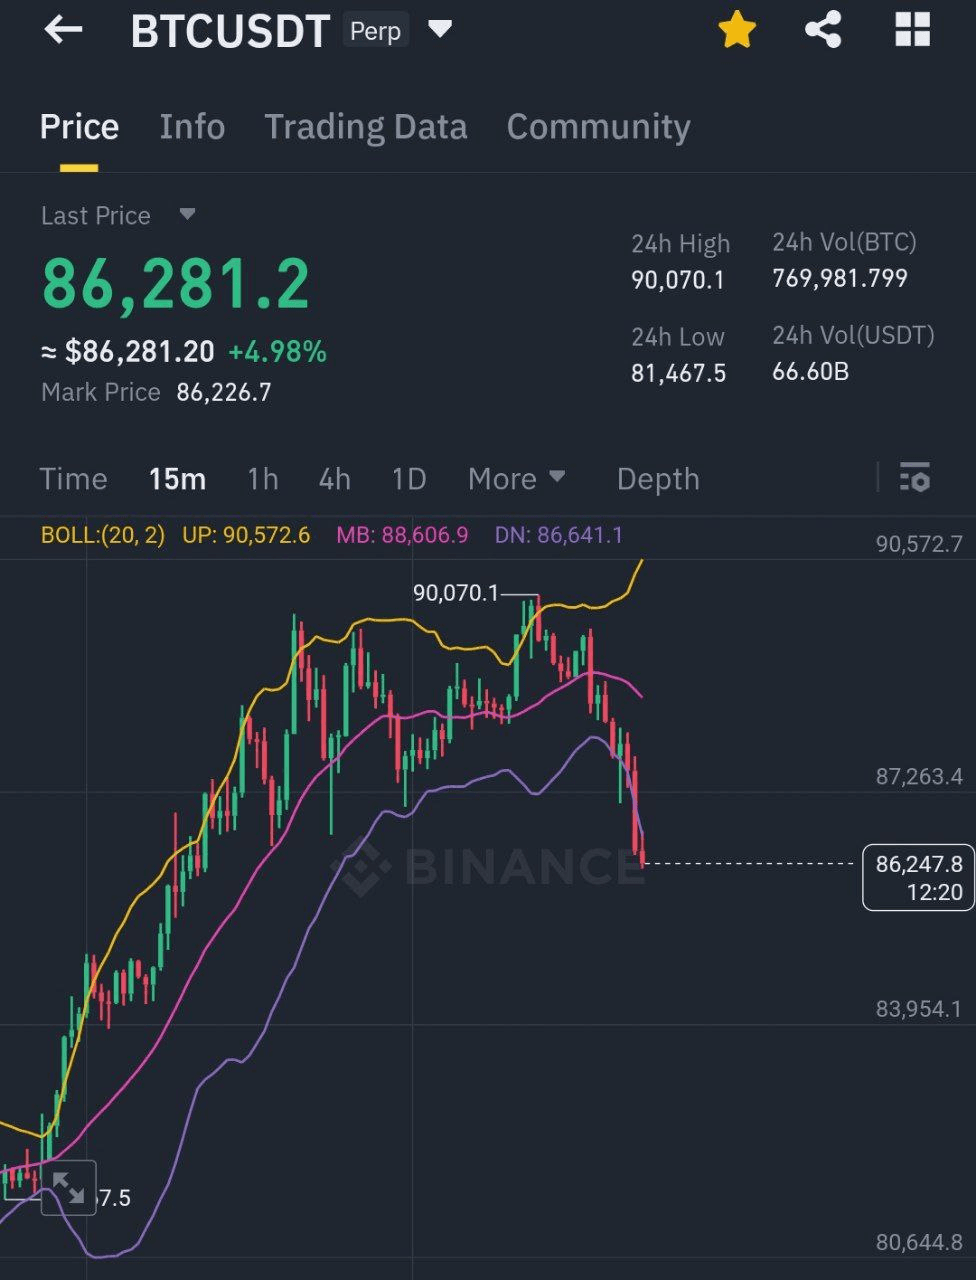The height and width of the screenshot is (1280, 976).
Task: Tap the DN: 86,641.1 band value
Action: 559,535
